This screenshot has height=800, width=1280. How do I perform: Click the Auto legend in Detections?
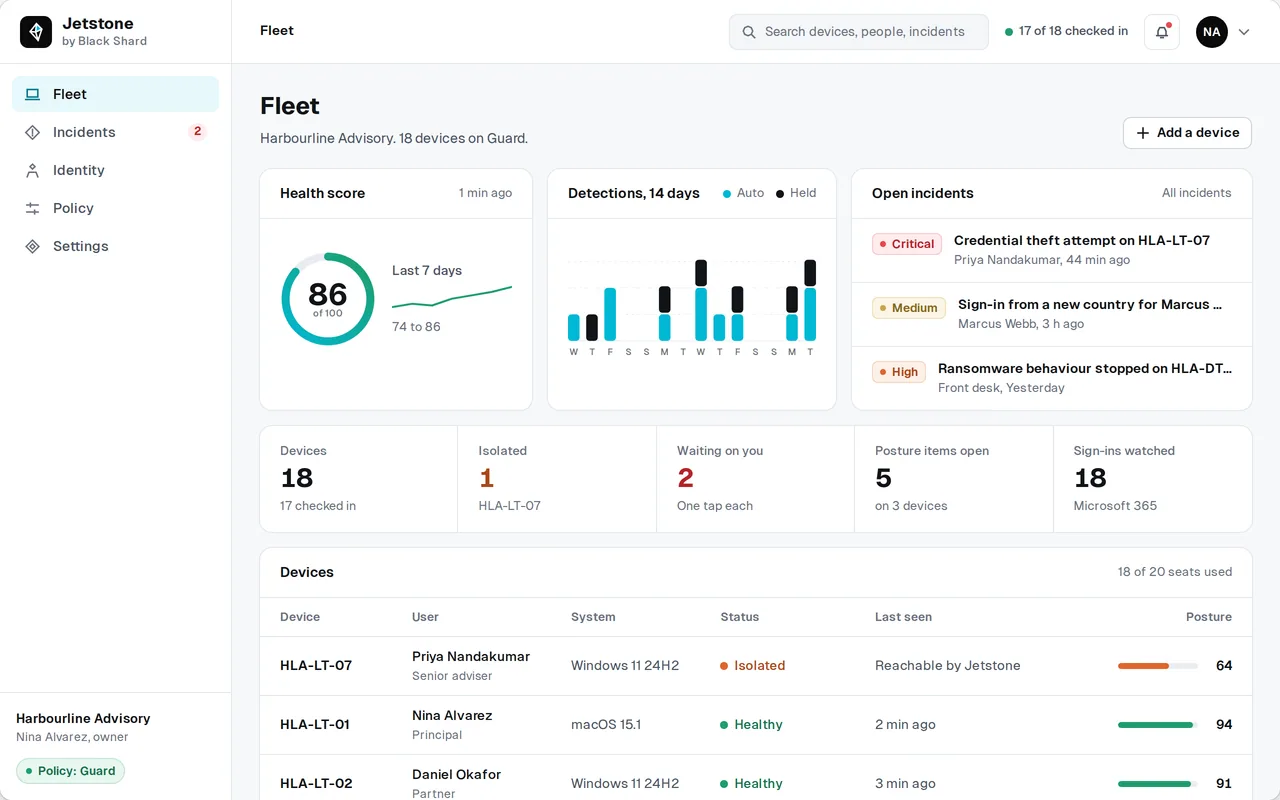[743, 193]
